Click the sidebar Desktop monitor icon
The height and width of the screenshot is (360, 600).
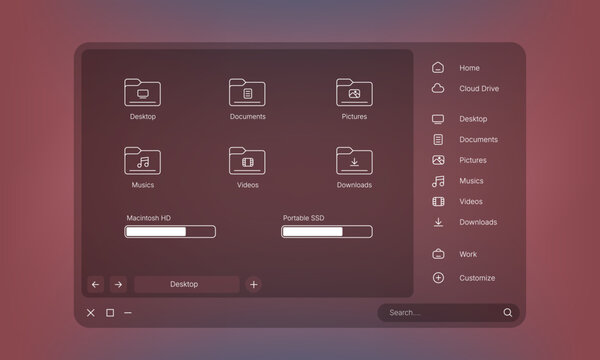coord(438,119)
